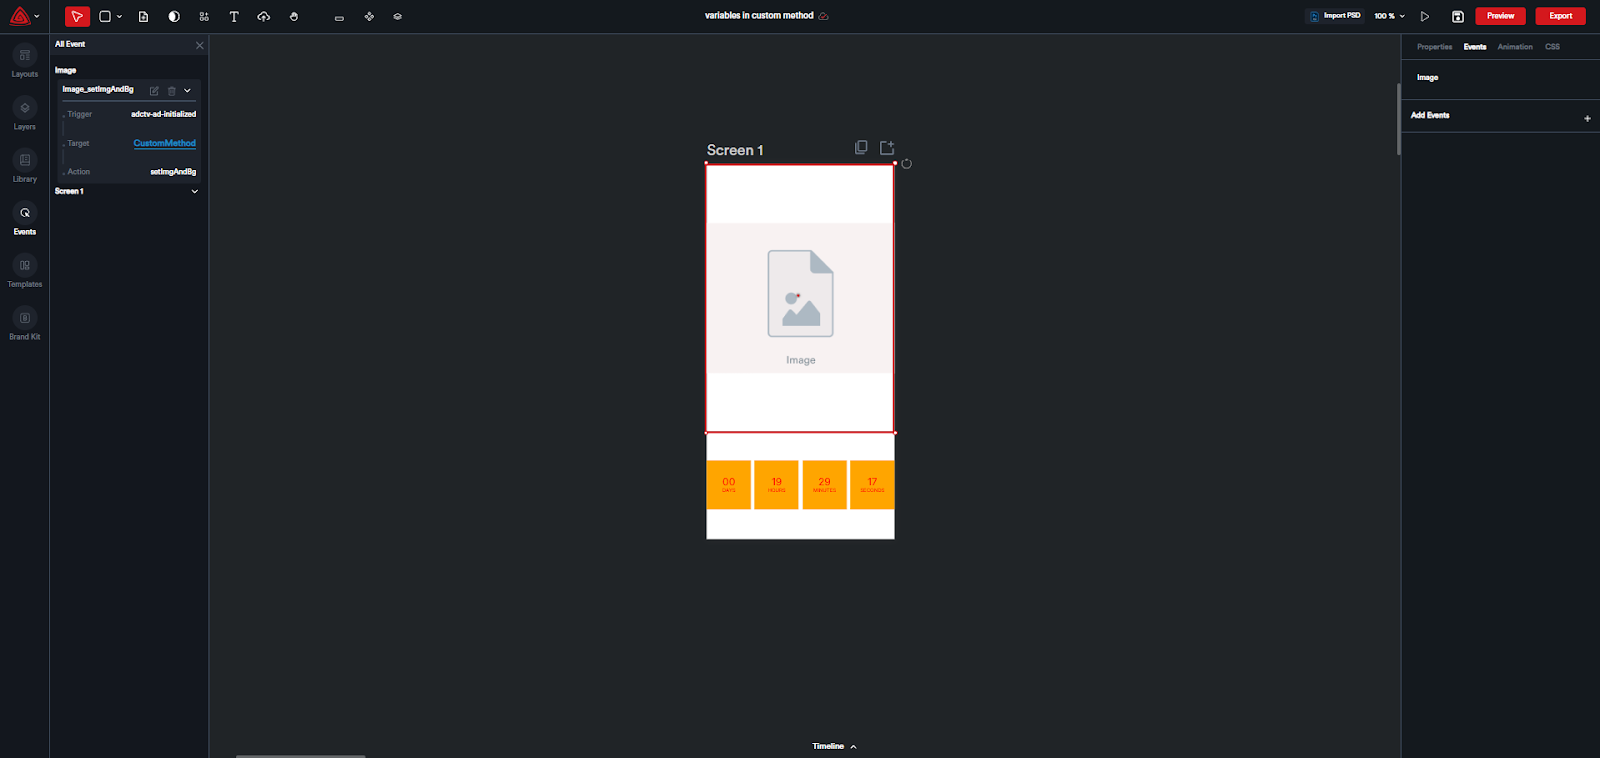Switch to the Properties tab

tap(1434, 47)
